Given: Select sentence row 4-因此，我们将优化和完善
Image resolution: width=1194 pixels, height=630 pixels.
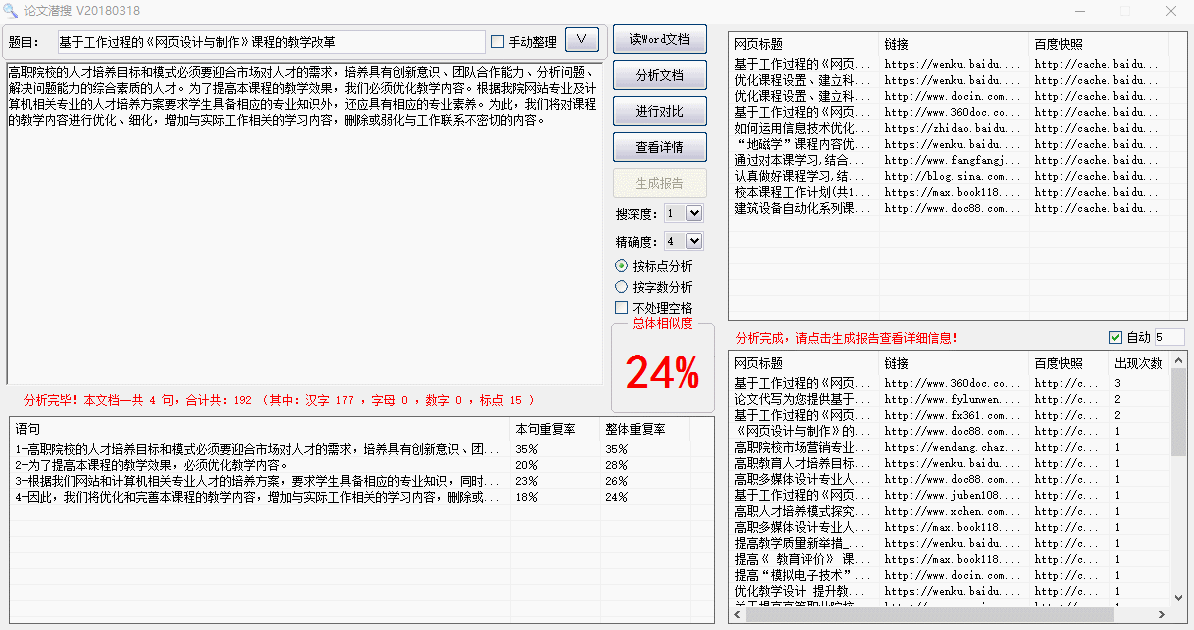Looking at the screenshot, I should (361, 497).
